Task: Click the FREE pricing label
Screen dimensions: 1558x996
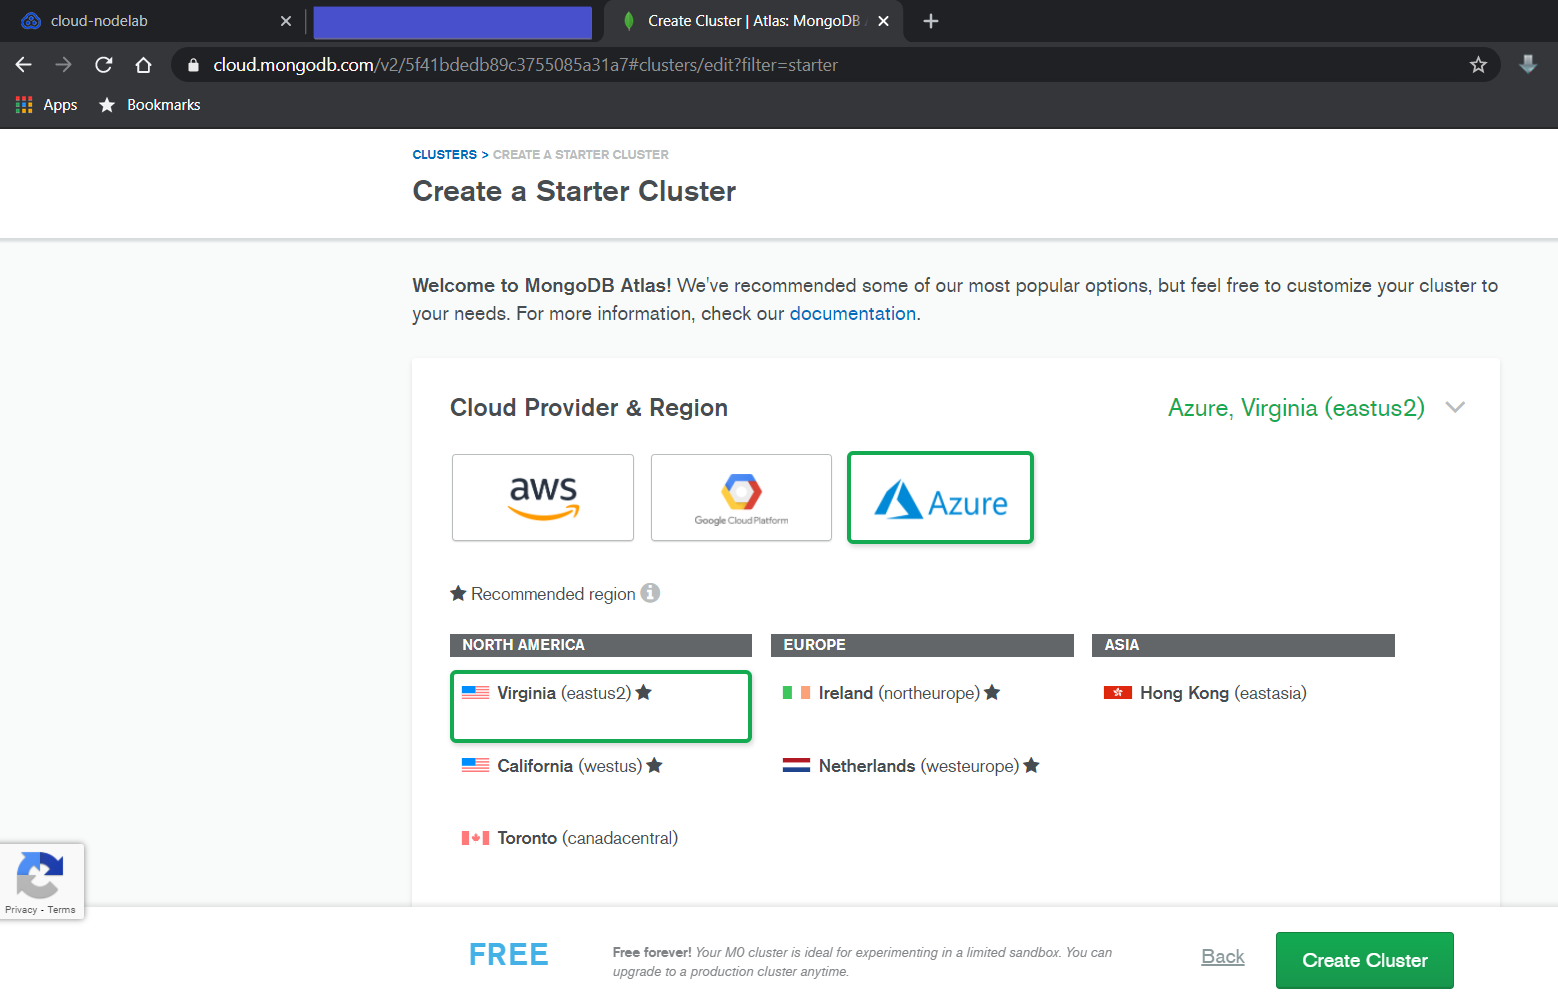Action: pyautogui.click(x=509, y=955)
